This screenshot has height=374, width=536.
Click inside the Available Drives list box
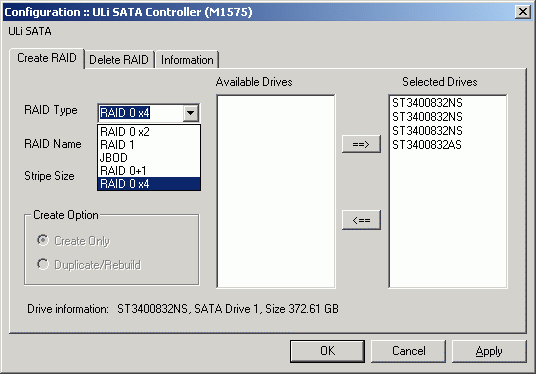click(x=276, y=191)
